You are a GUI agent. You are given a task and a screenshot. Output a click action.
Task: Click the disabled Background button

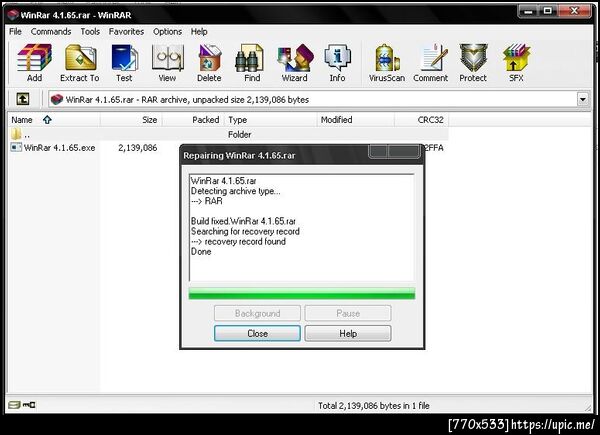257,313
